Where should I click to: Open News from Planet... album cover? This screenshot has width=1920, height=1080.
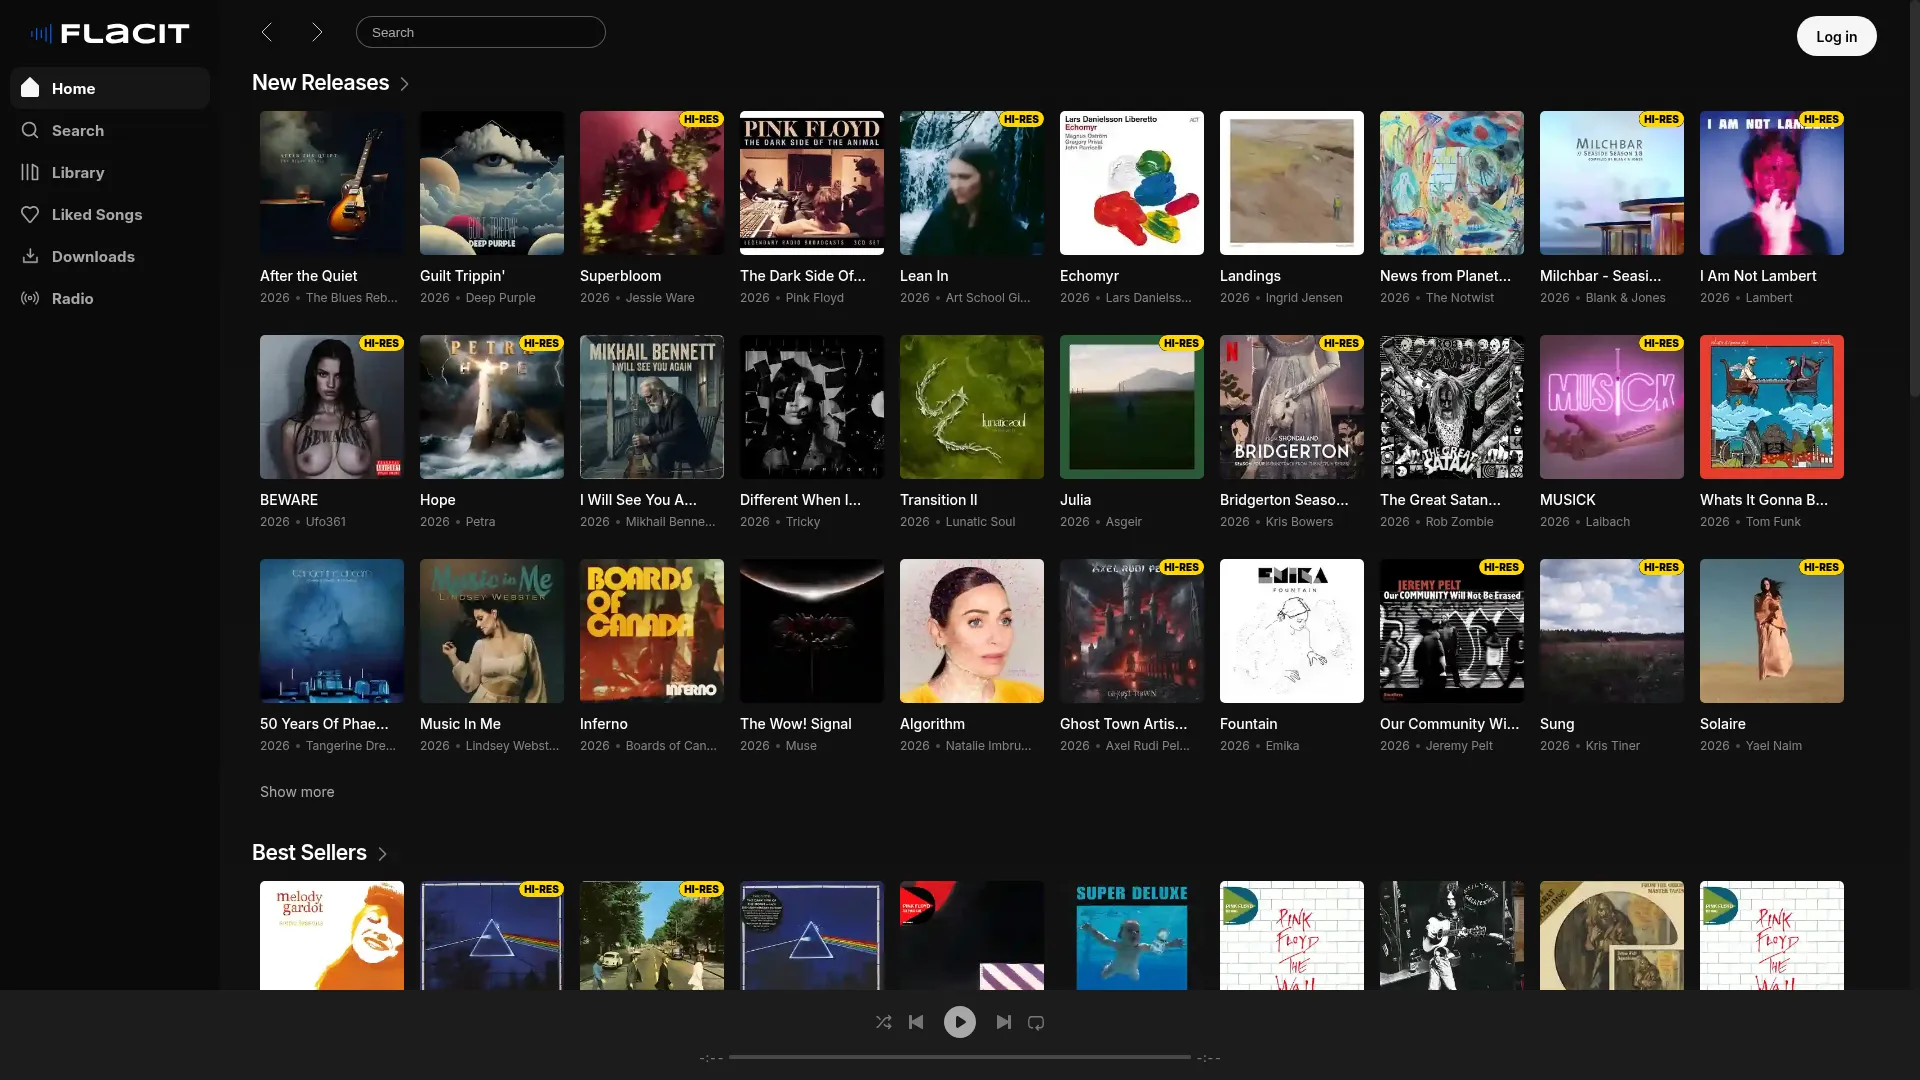click(x=1452, y=183)
